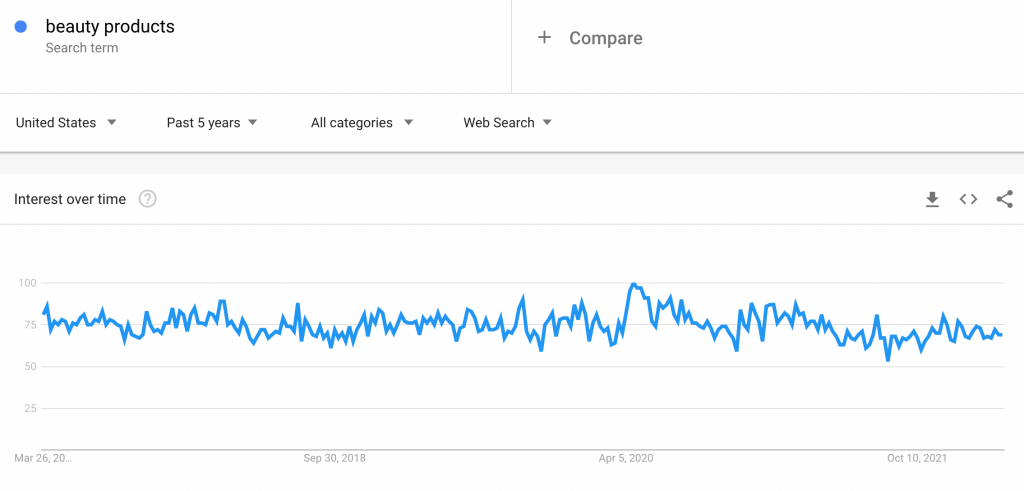Click the Interest over time heading
Image resolution: width=1024 pixels, height=491 pixels.
(x=70, y=199)
